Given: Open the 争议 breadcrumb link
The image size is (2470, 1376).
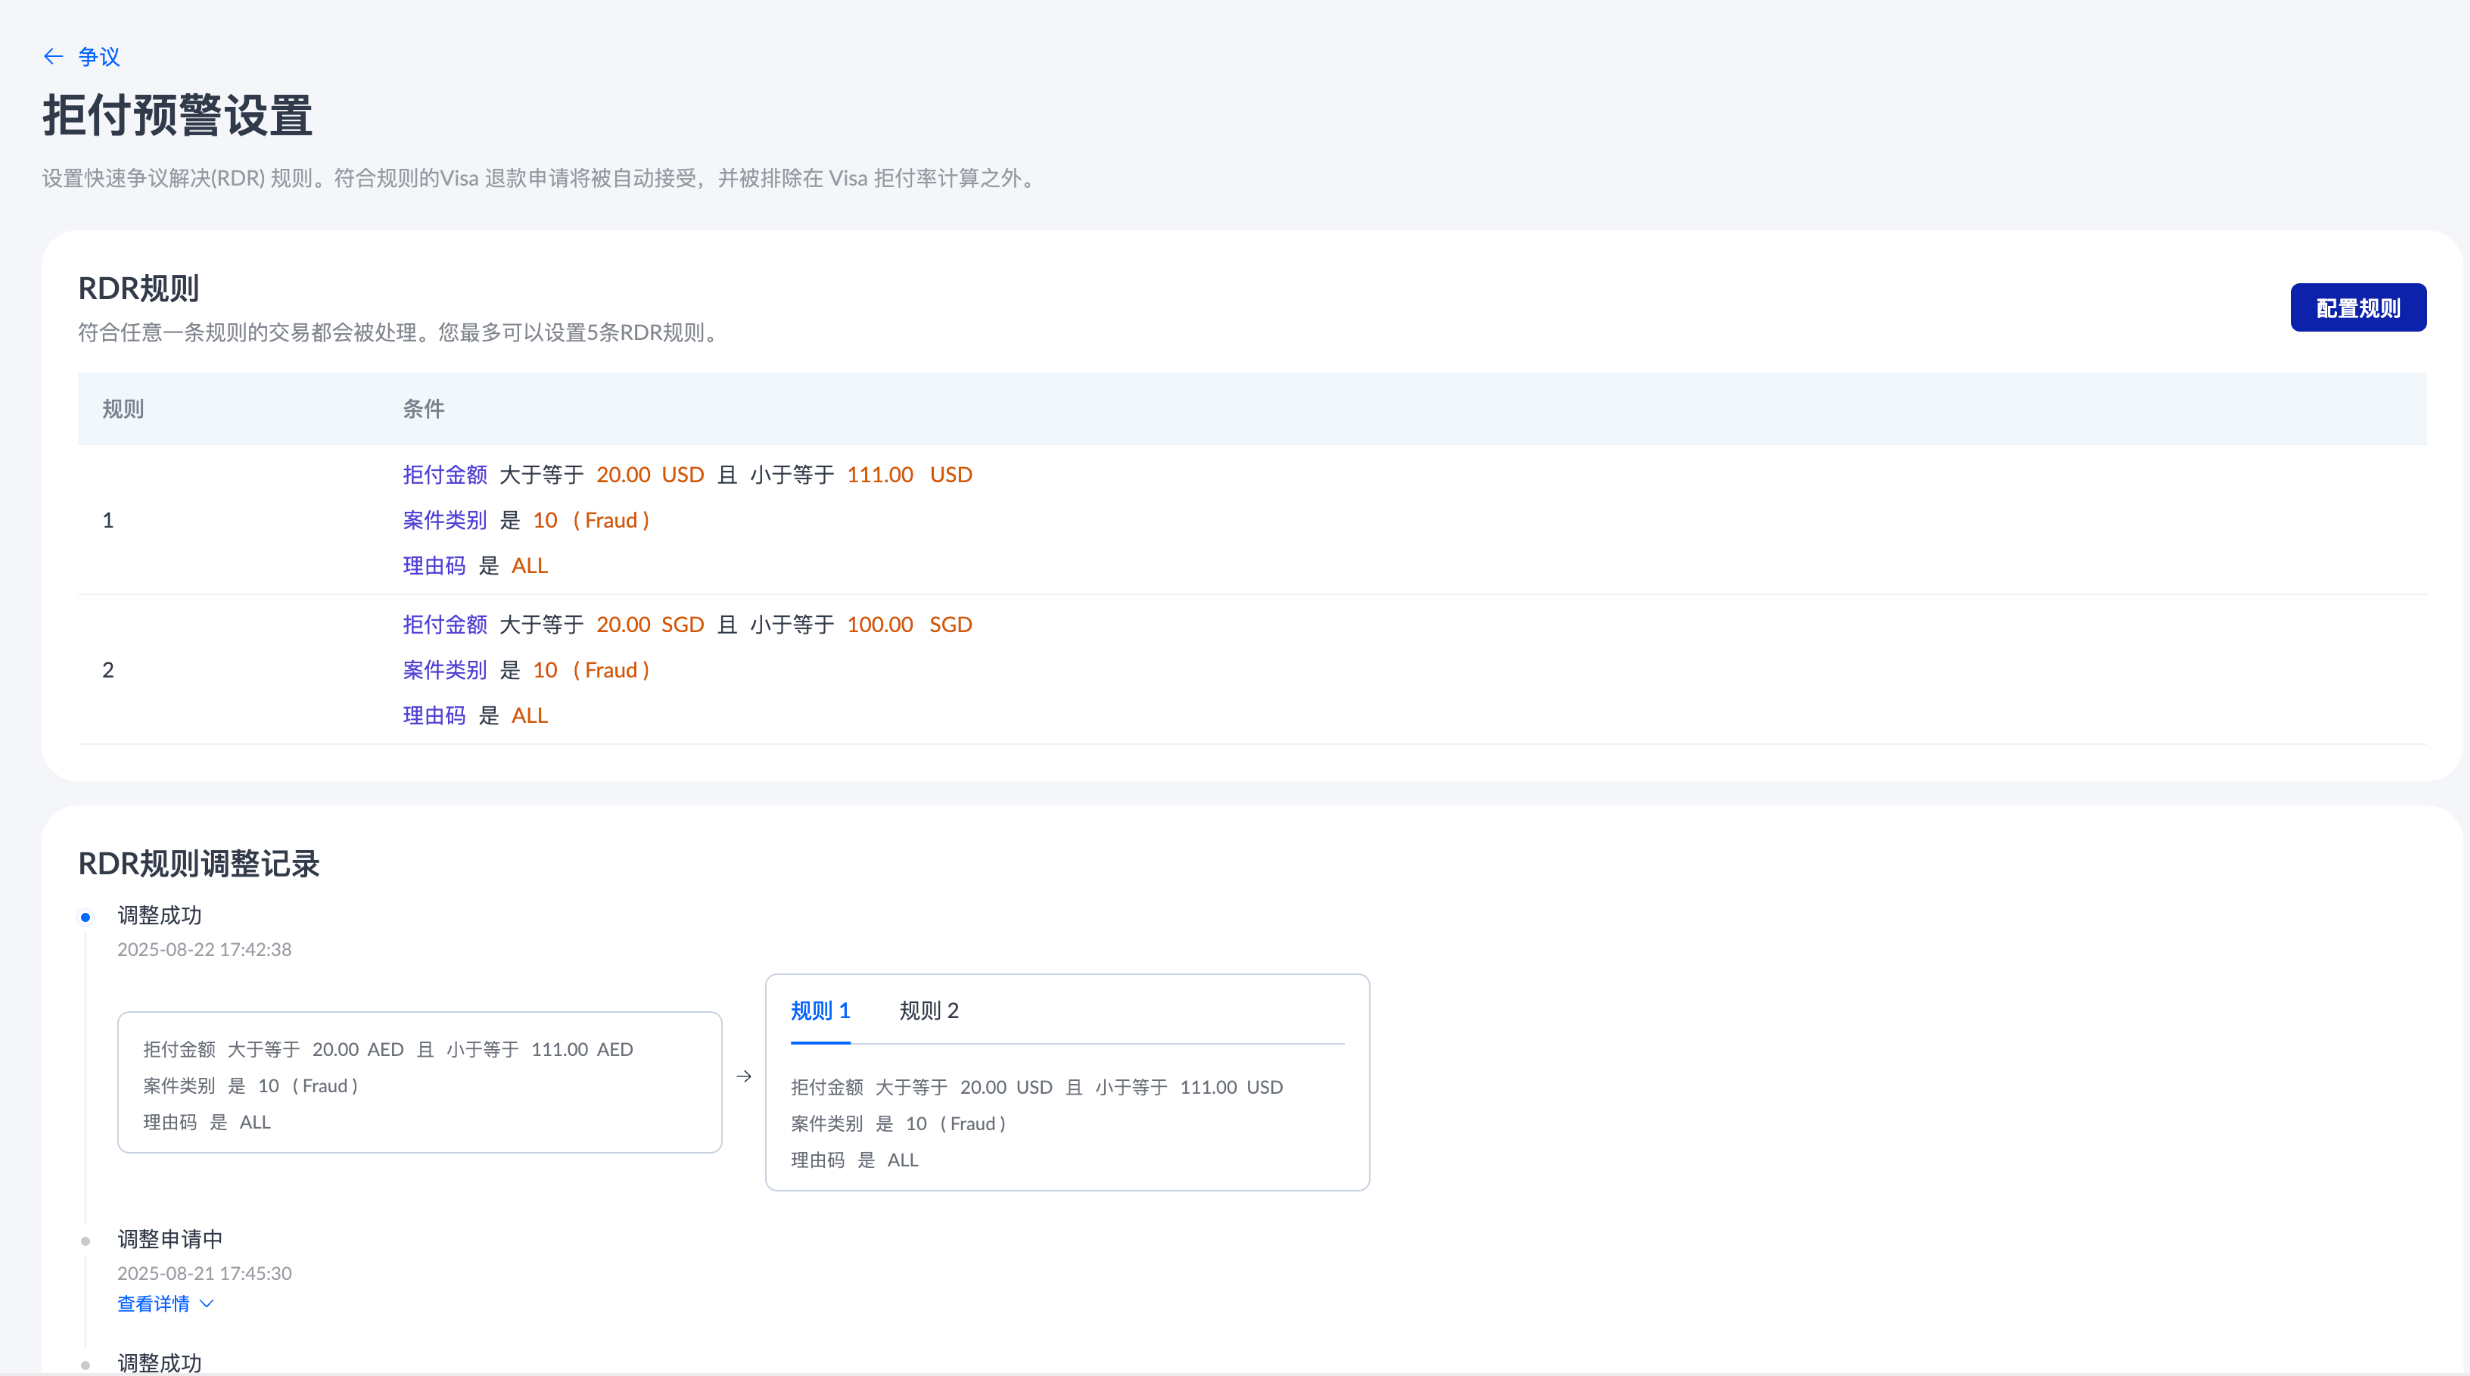Looking at the screenshot, I should pos(99,57).
